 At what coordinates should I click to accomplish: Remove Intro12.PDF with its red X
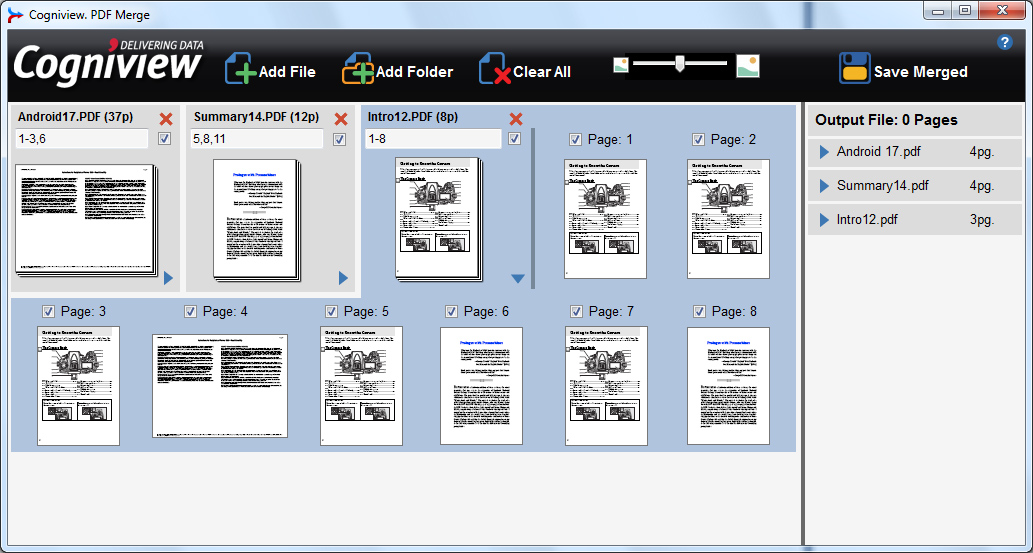coord(516,119)
